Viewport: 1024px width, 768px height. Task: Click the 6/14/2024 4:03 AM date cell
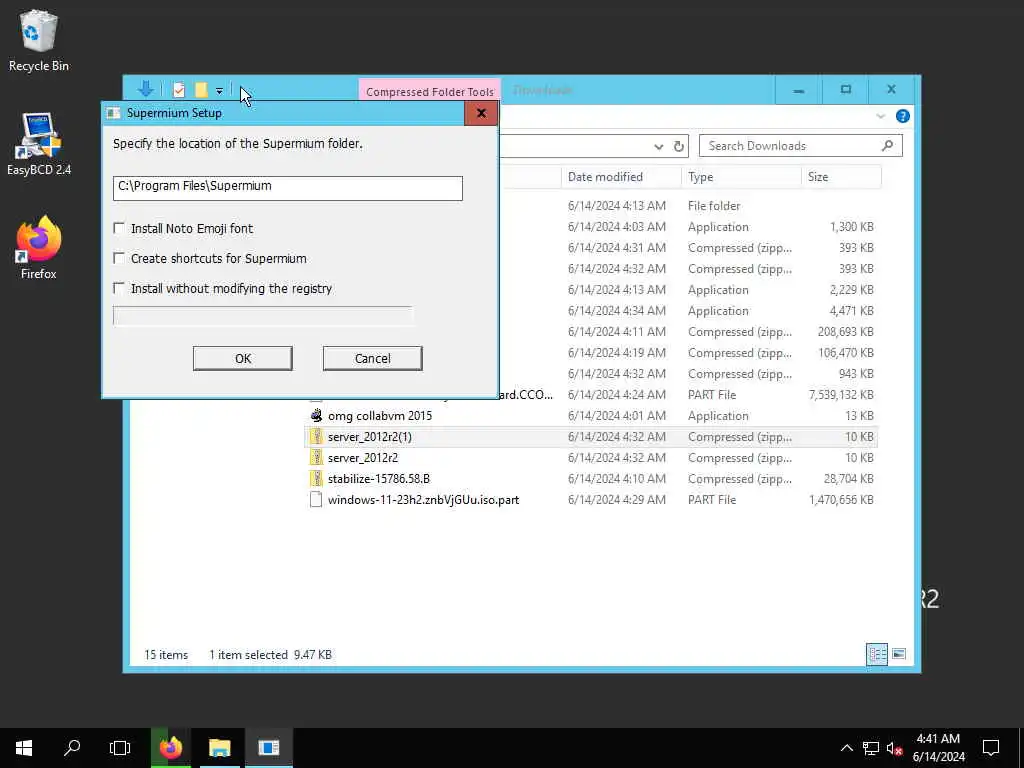(616, 227)
